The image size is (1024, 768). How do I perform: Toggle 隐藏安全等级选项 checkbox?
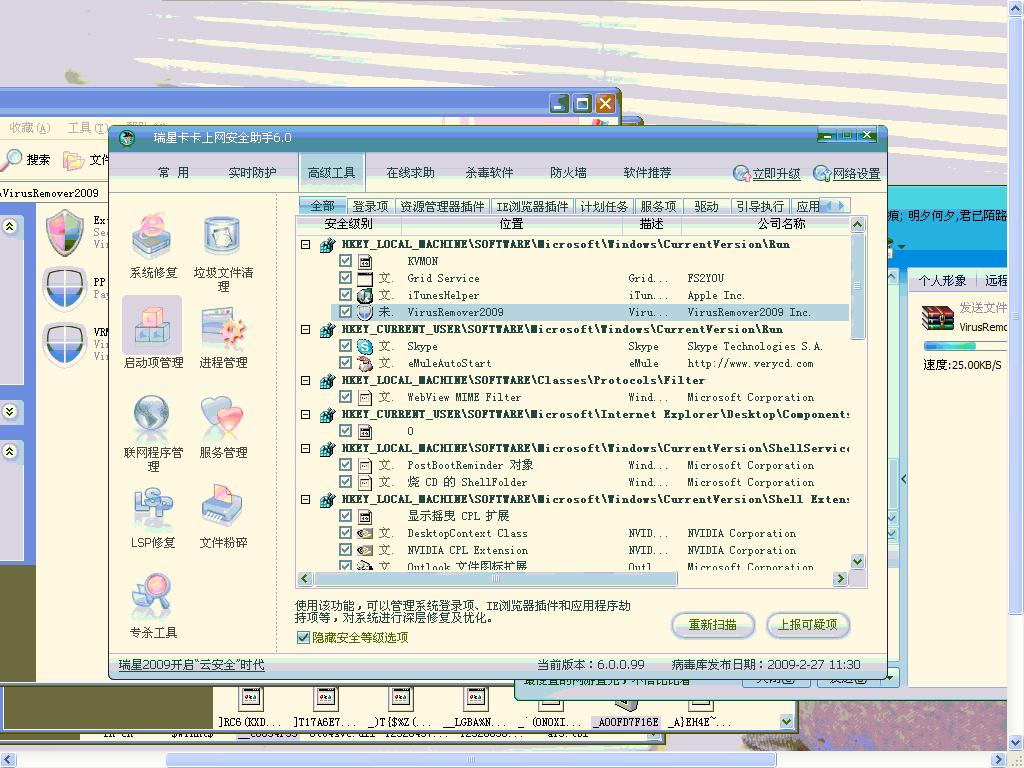(303, 637)
